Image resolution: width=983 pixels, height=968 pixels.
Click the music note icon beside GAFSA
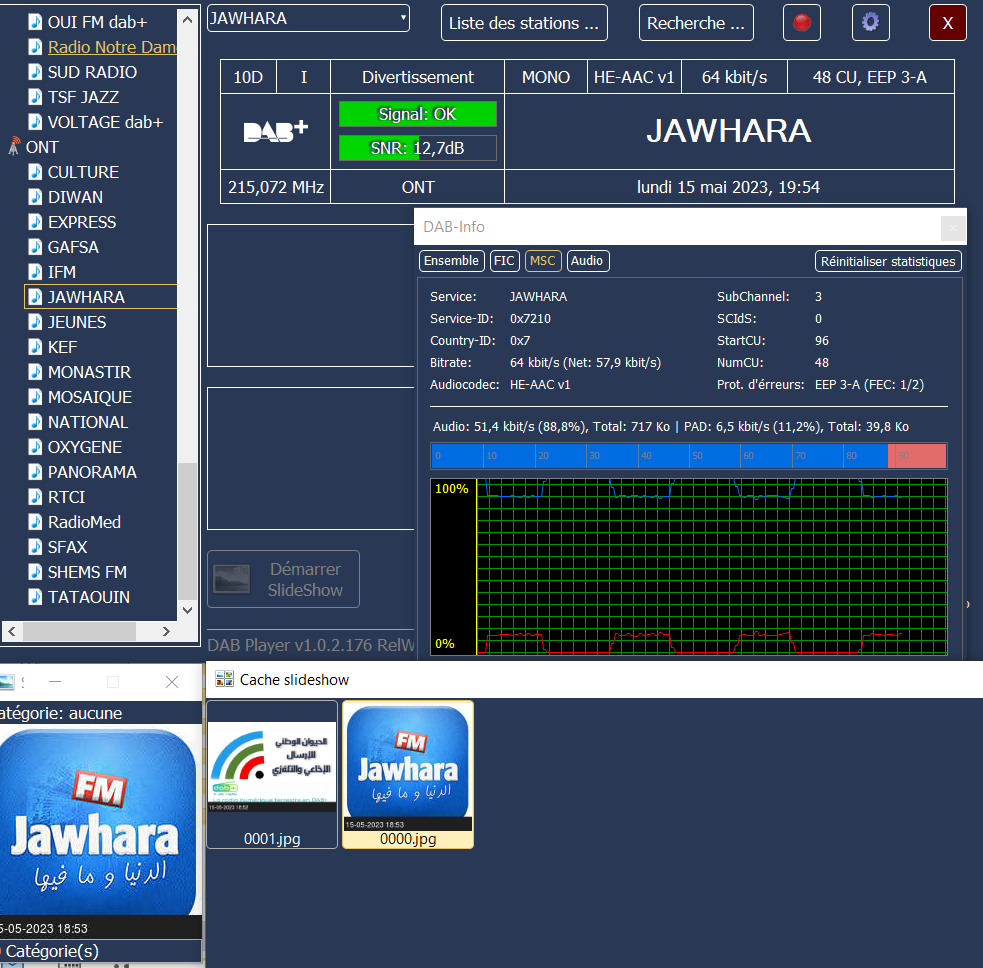pos(35,247)
